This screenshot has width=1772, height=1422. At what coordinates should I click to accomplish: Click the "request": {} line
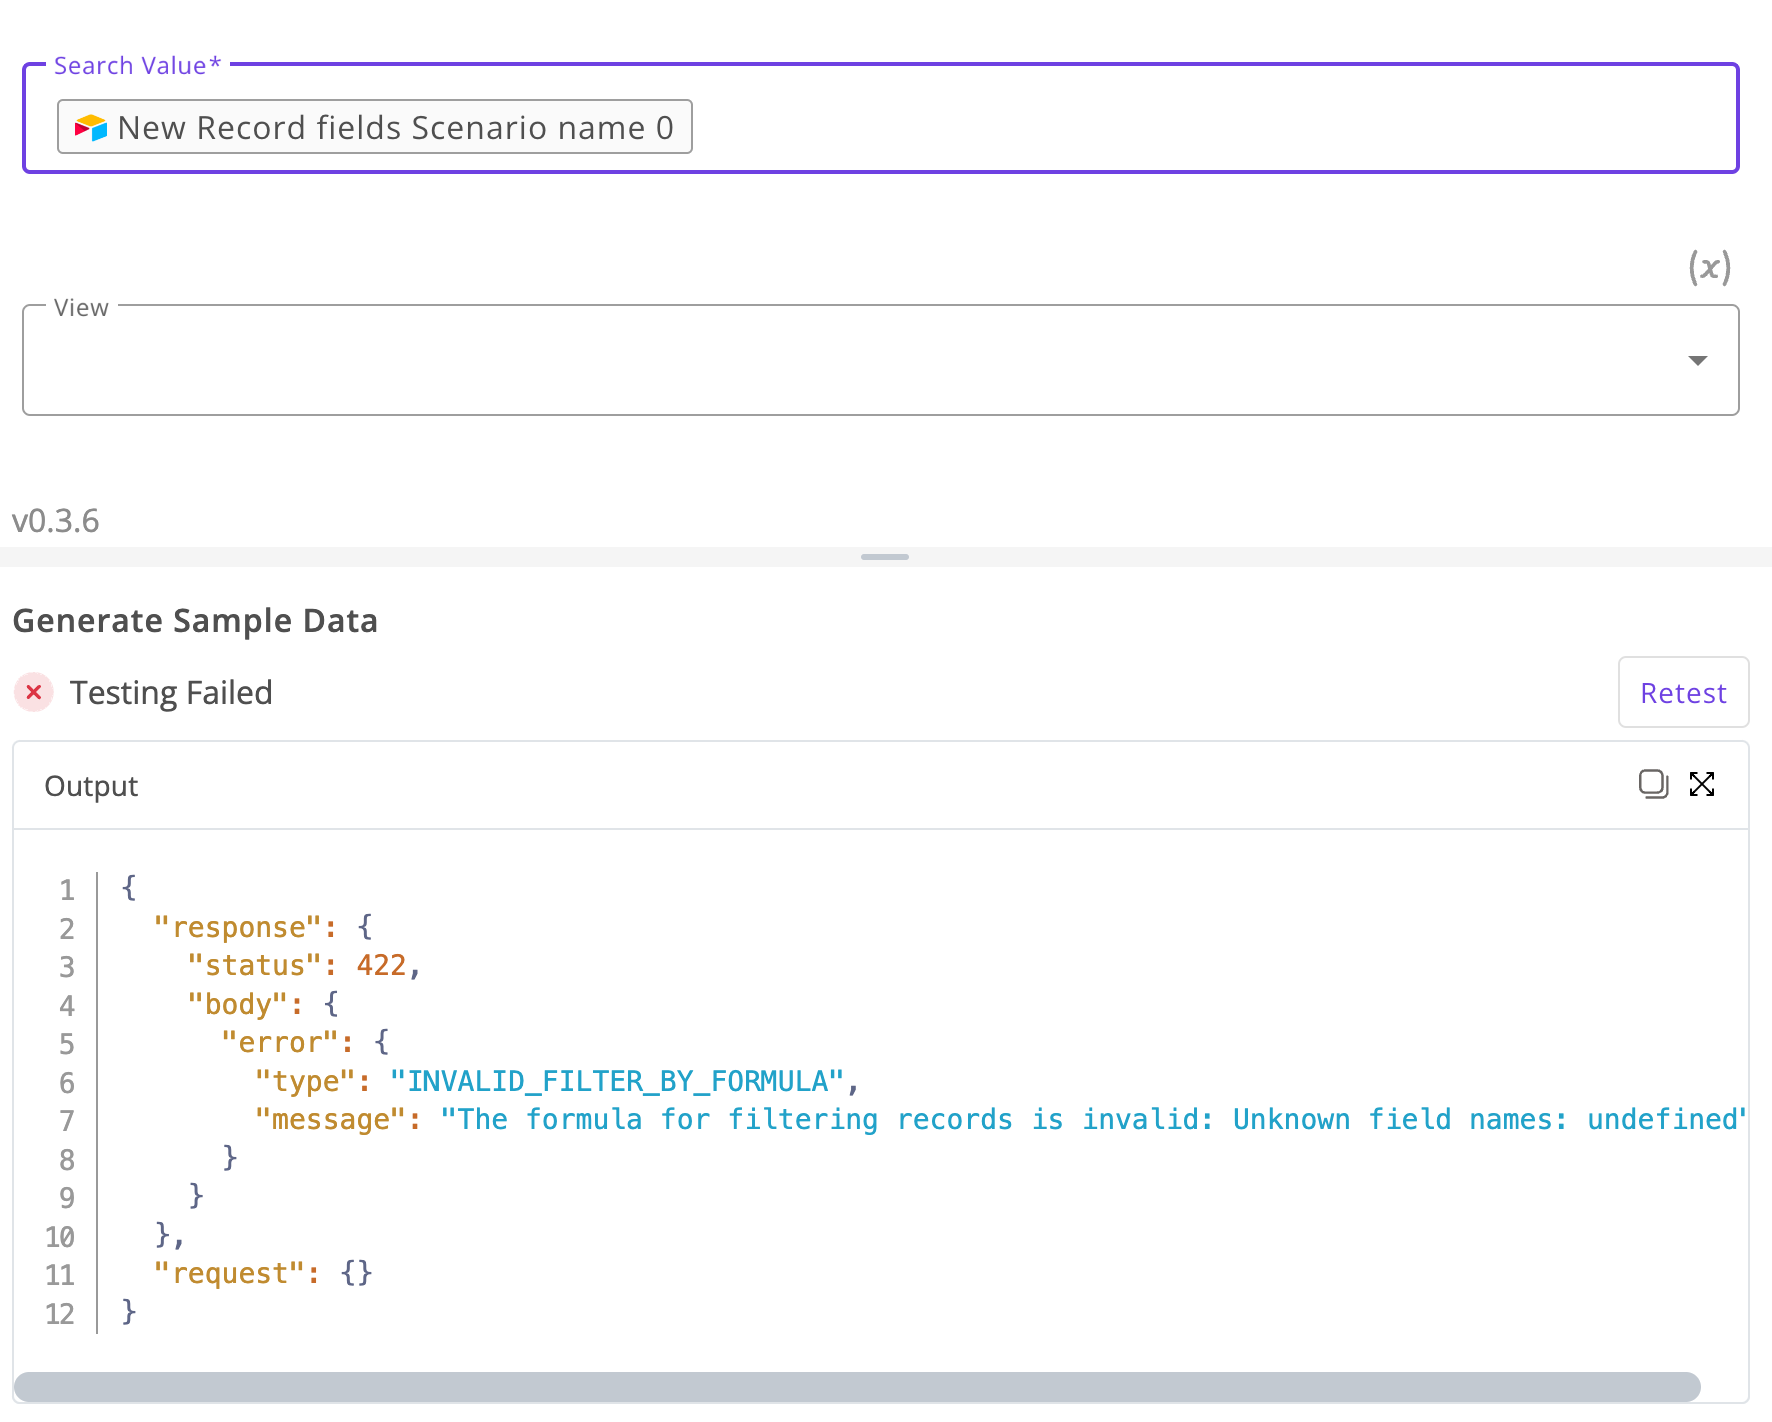pyautogui.click(x=263, y=1273)
